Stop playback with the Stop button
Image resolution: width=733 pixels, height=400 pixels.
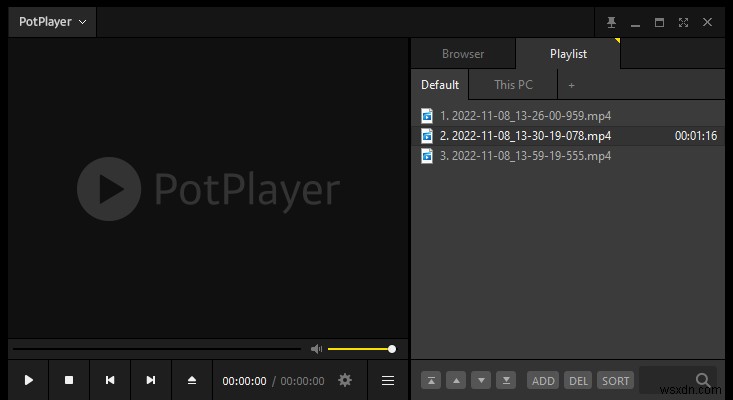pyautogui.click(x=69, y=380)
